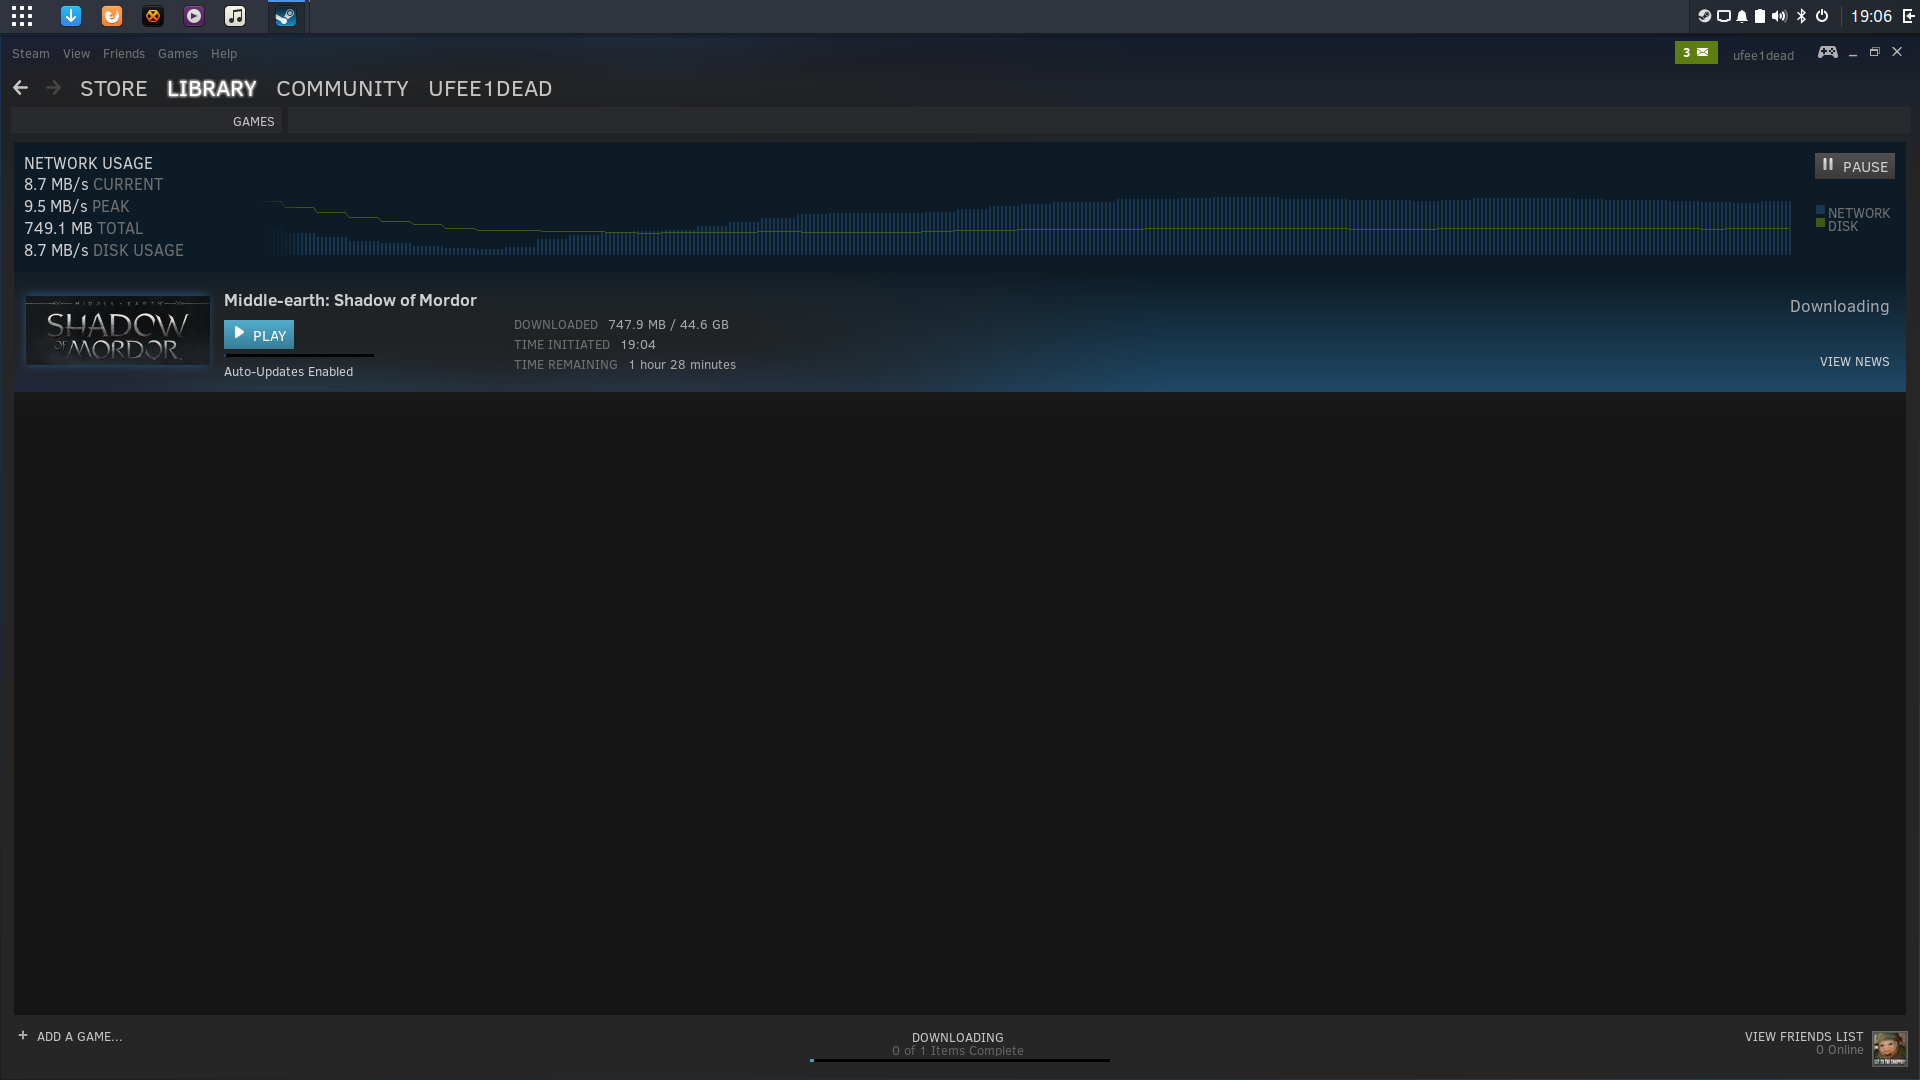Open the Help menu

(224, 54)
